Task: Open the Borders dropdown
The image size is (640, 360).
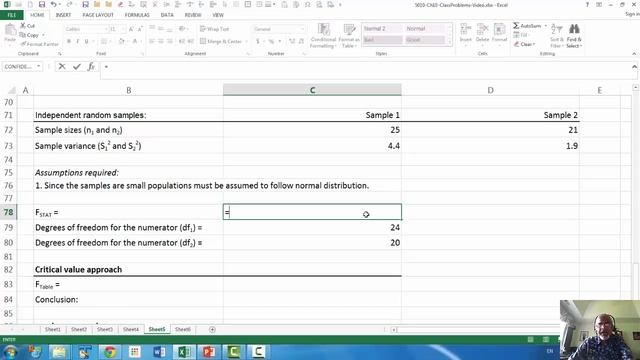Action: 110,41
